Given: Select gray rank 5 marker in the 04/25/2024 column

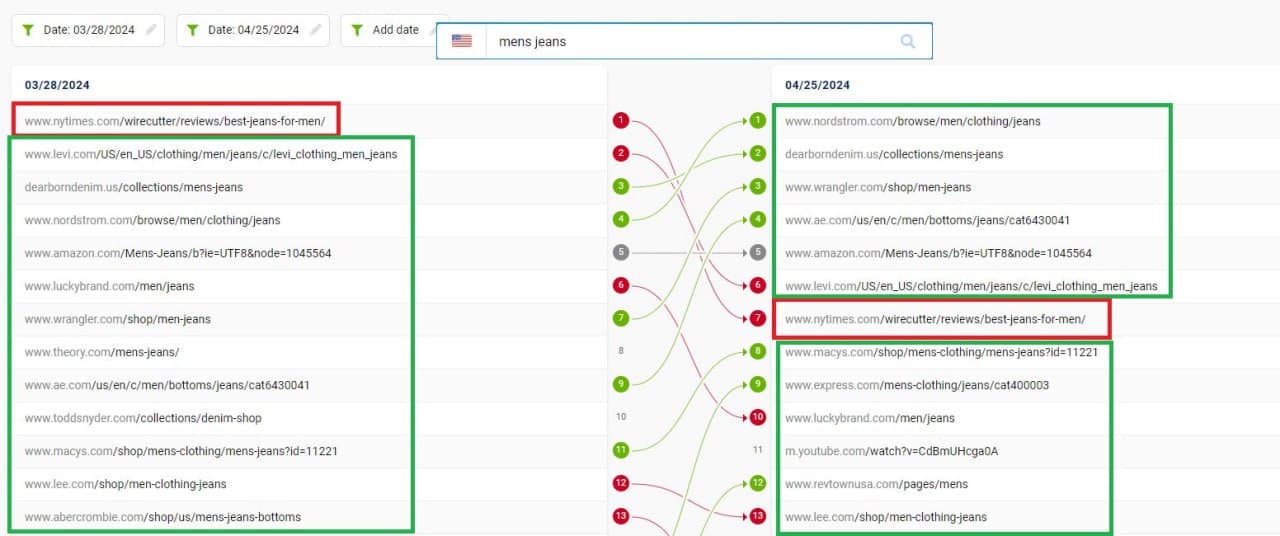Looking at the screenshot, I should point(758,253).
